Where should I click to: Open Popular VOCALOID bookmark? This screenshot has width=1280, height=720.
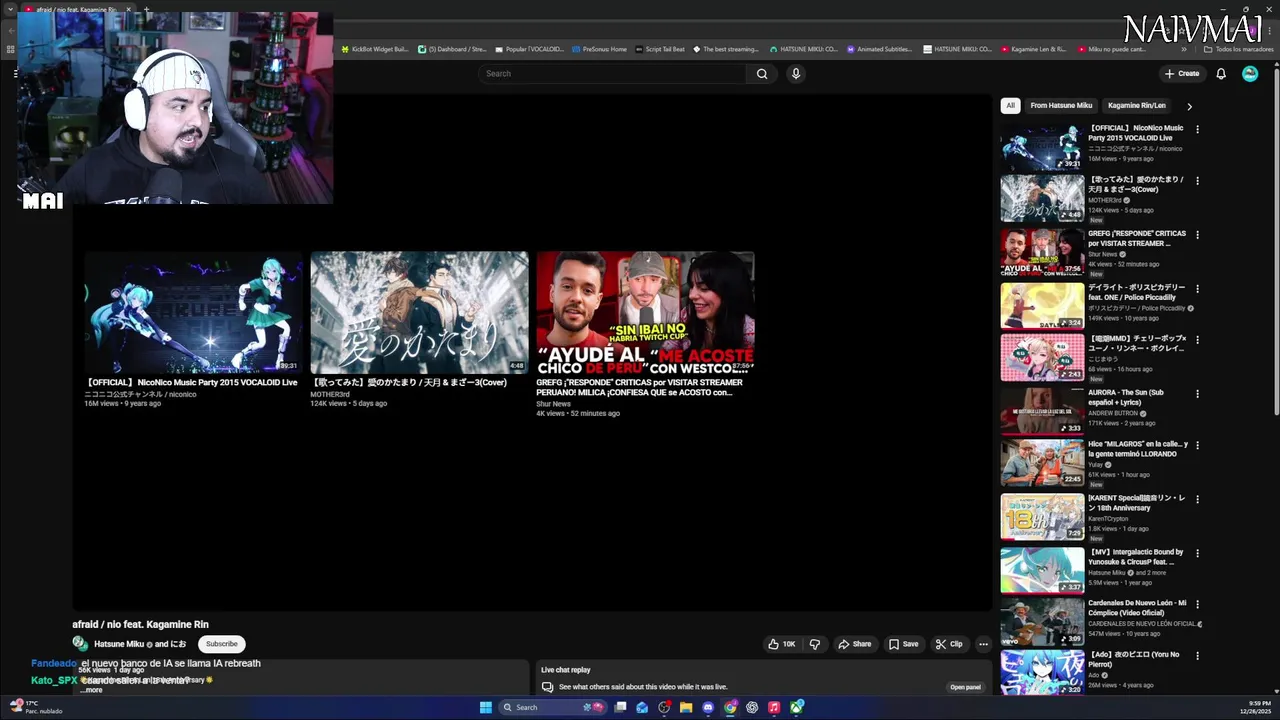pos(530,49)
